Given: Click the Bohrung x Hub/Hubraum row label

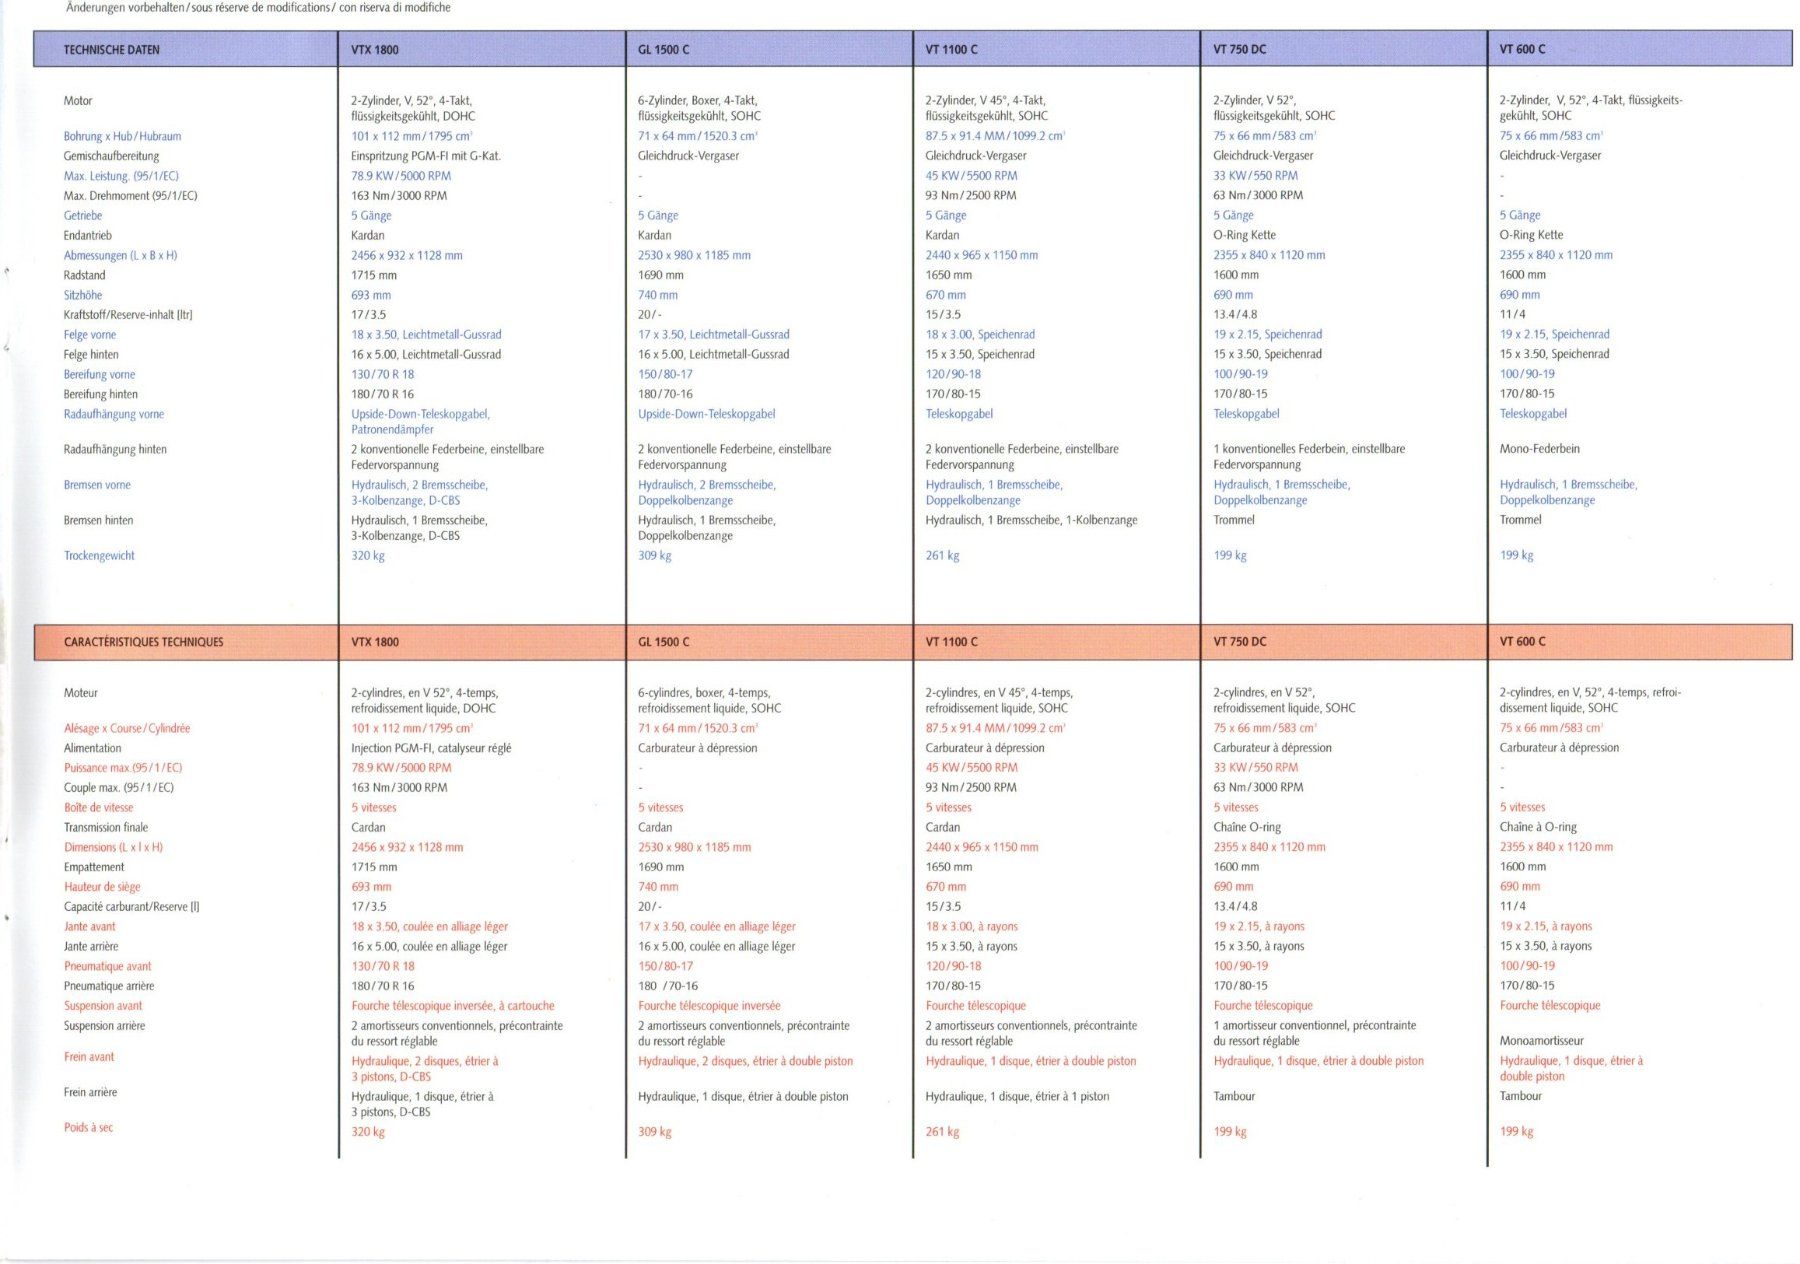Looking at the screenshot, I should 122,136.
